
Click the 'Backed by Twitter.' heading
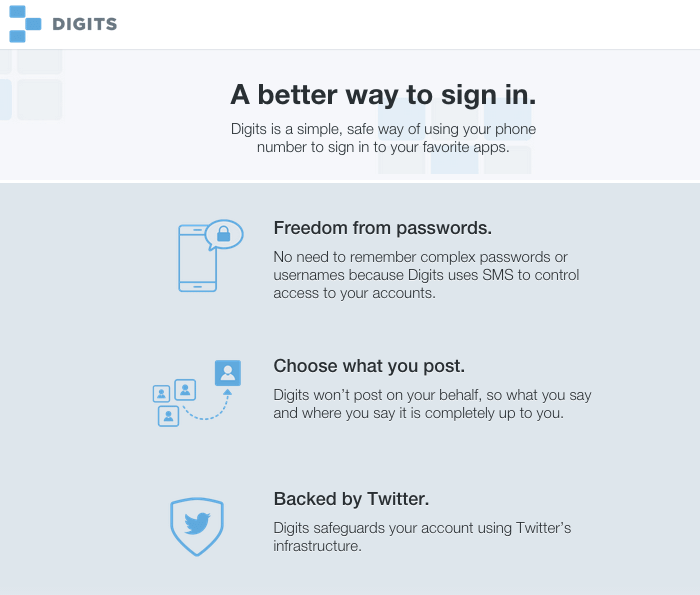[x=351, y=499]
